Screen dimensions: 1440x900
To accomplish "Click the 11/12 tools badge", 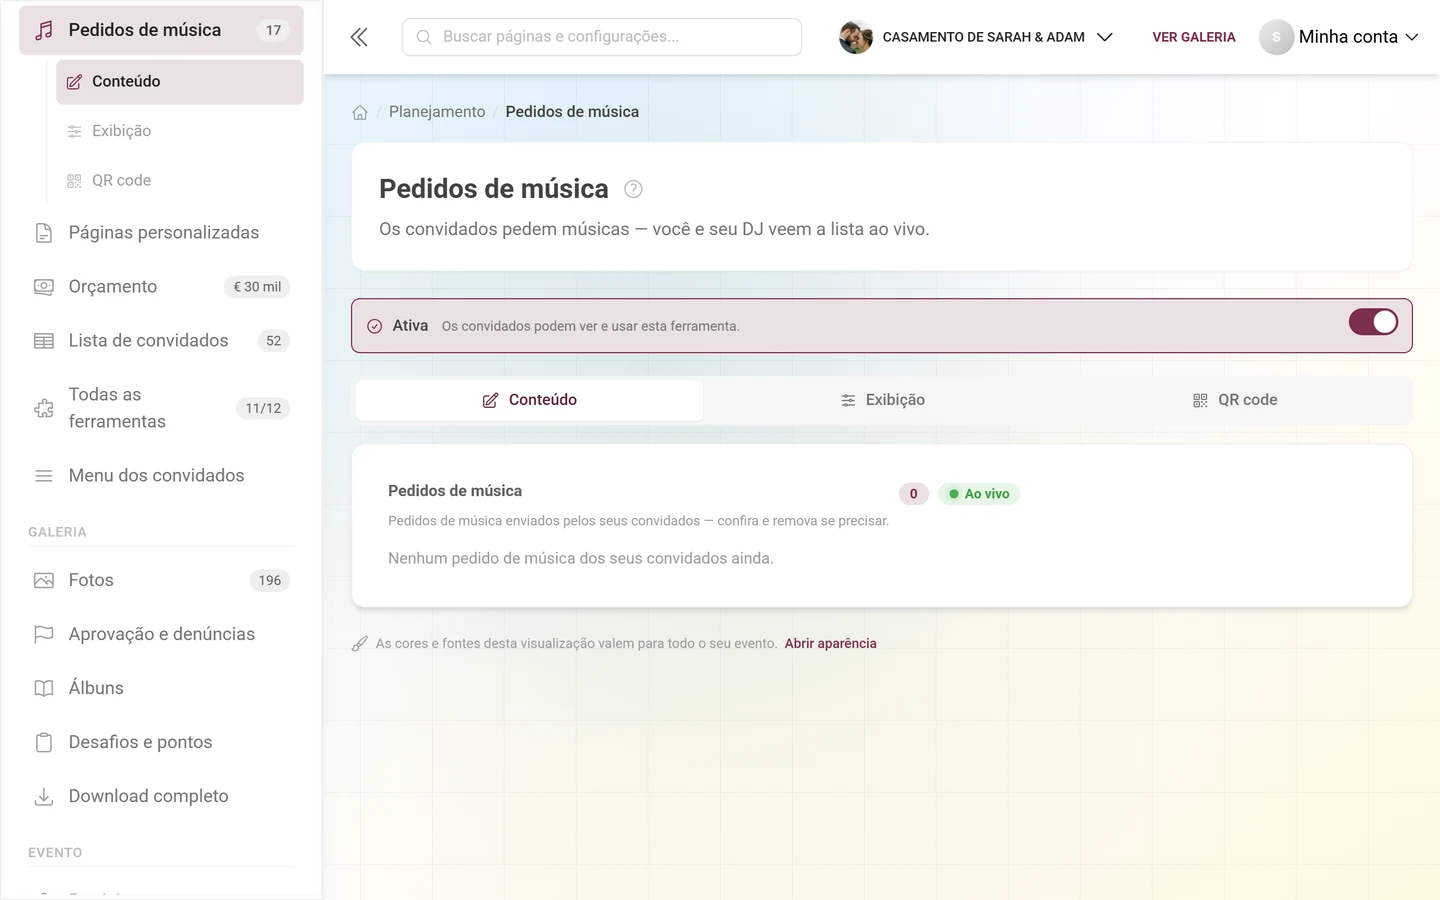I will (264, 408).
